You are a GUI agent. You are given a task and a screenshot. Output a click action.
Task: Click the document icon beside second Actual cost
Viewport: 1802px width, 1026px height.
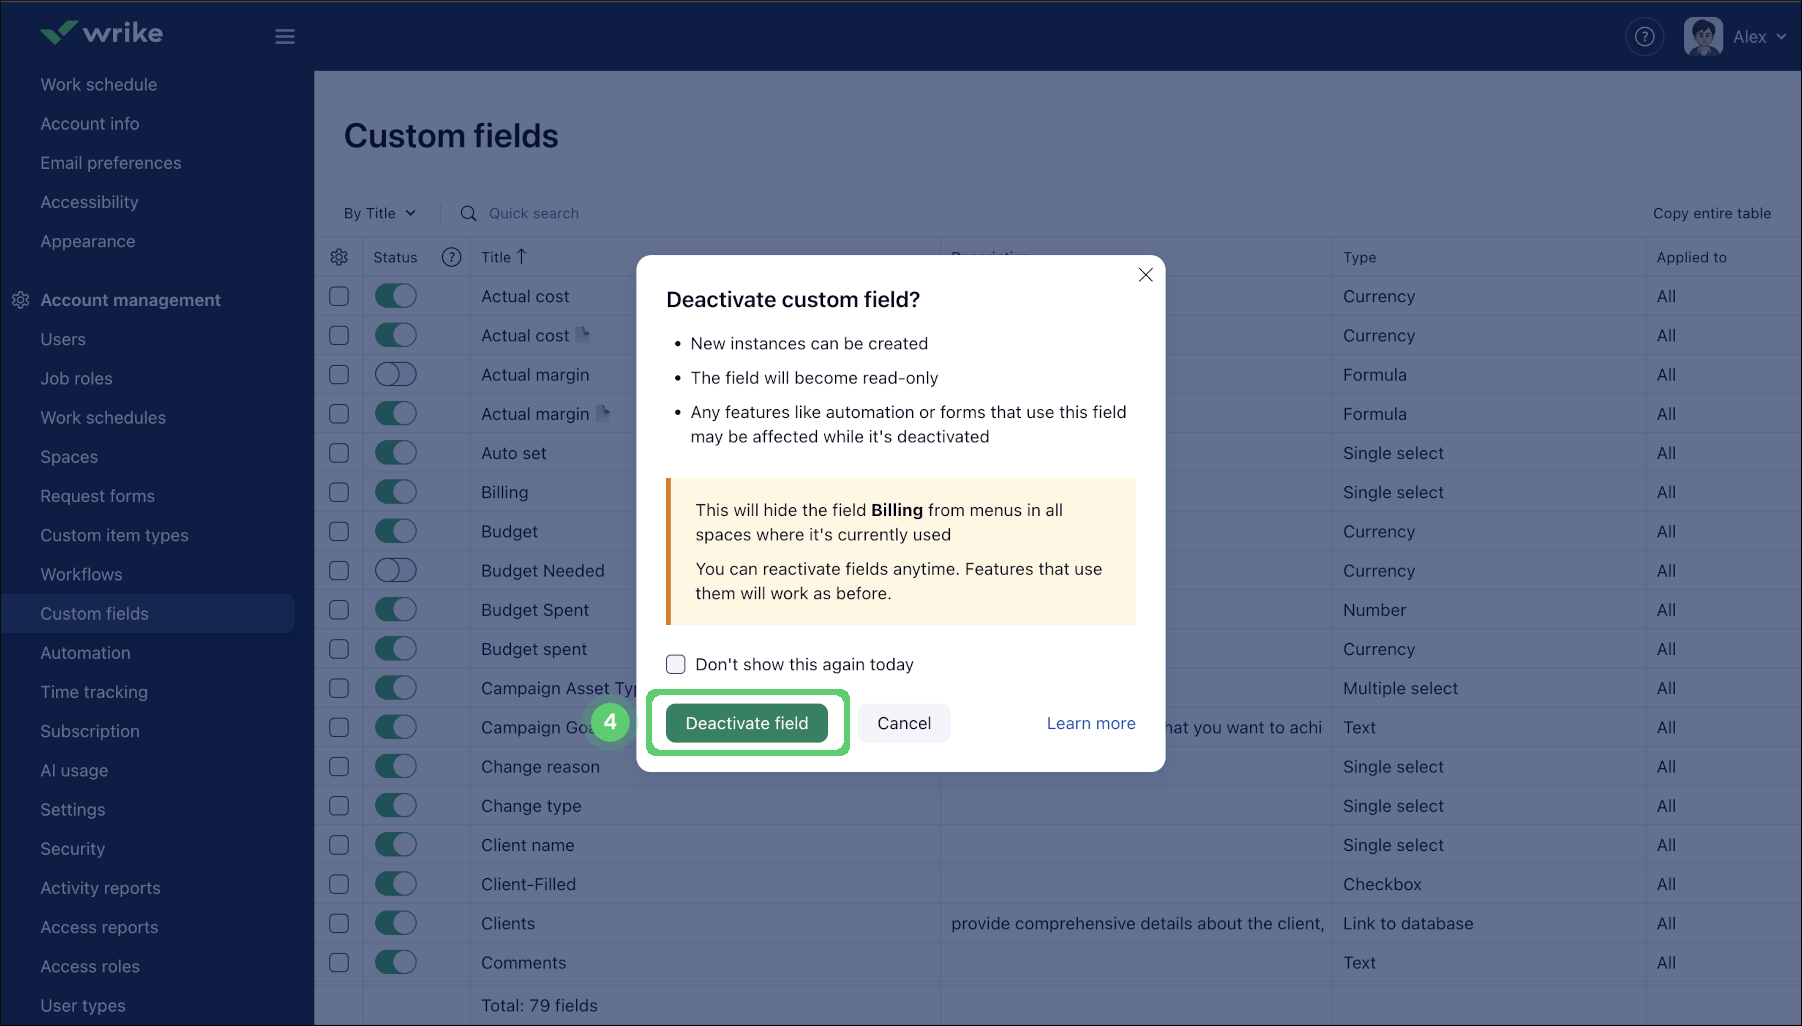coord(583,335)
